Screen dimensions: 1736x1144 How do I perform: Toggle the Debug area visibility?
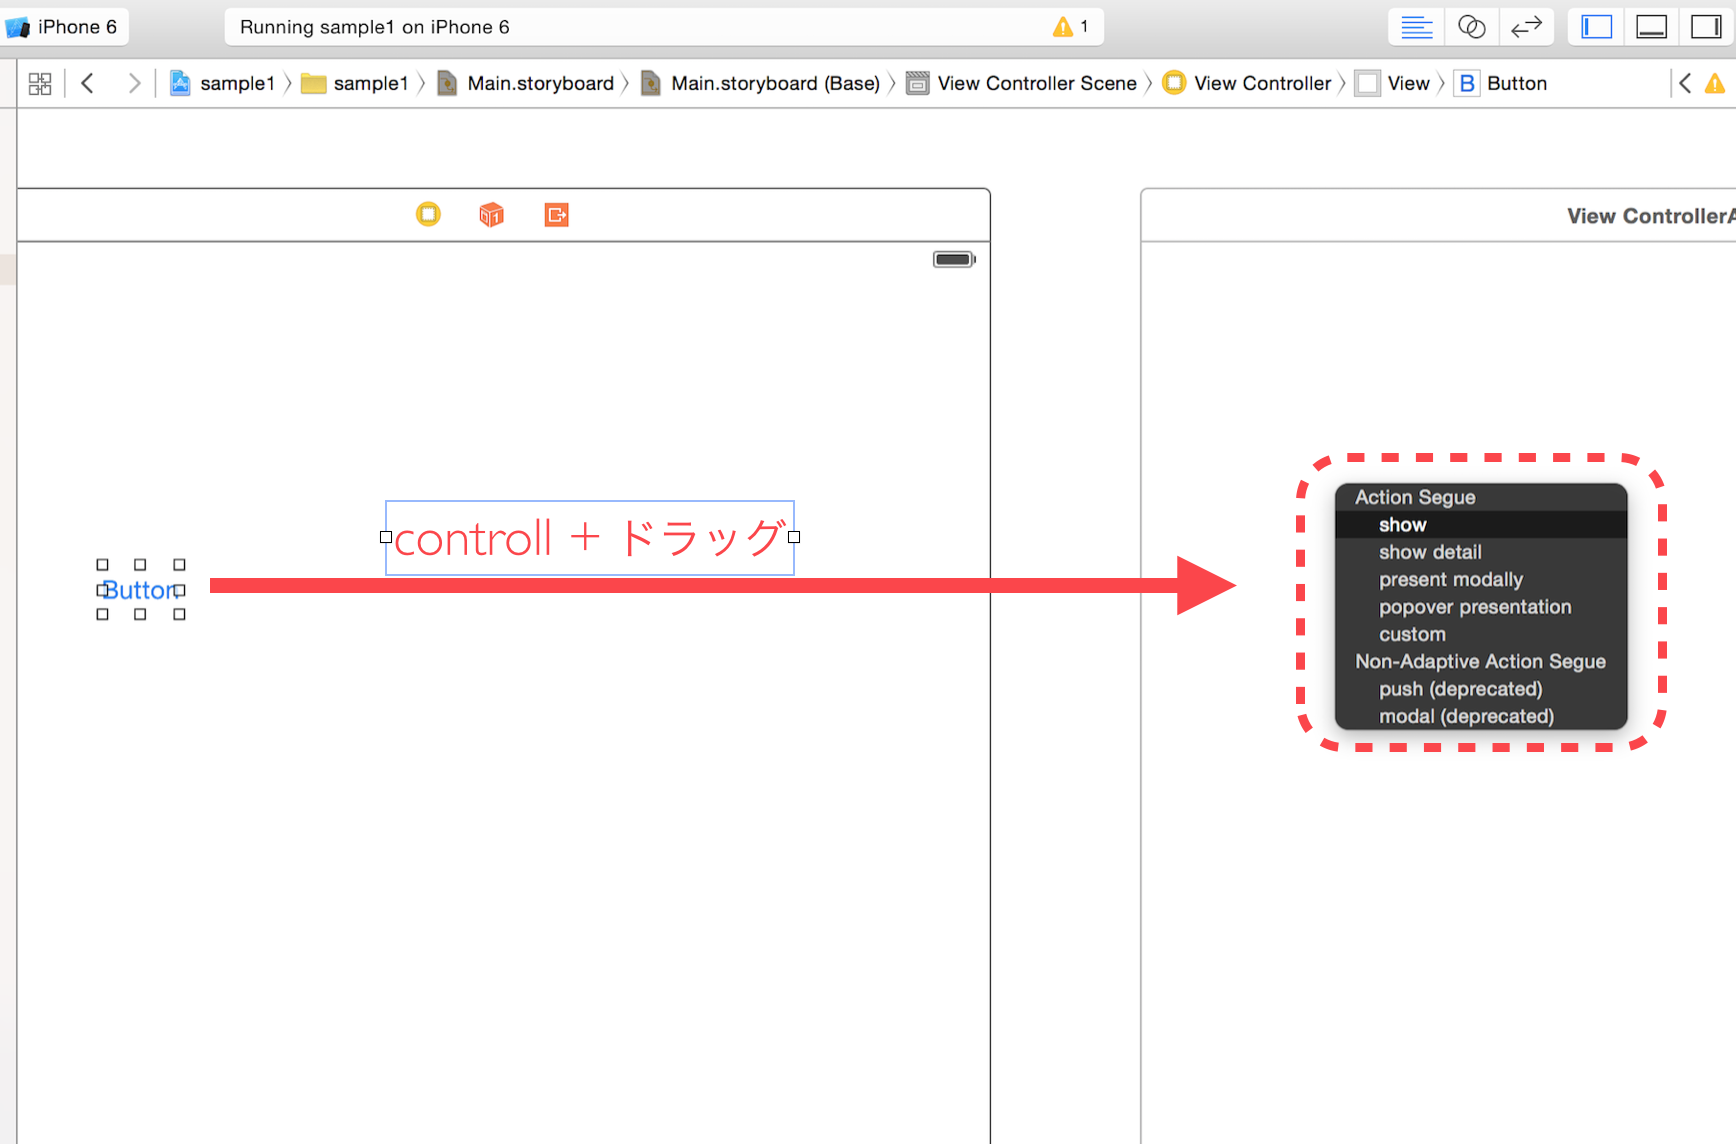1650,26
